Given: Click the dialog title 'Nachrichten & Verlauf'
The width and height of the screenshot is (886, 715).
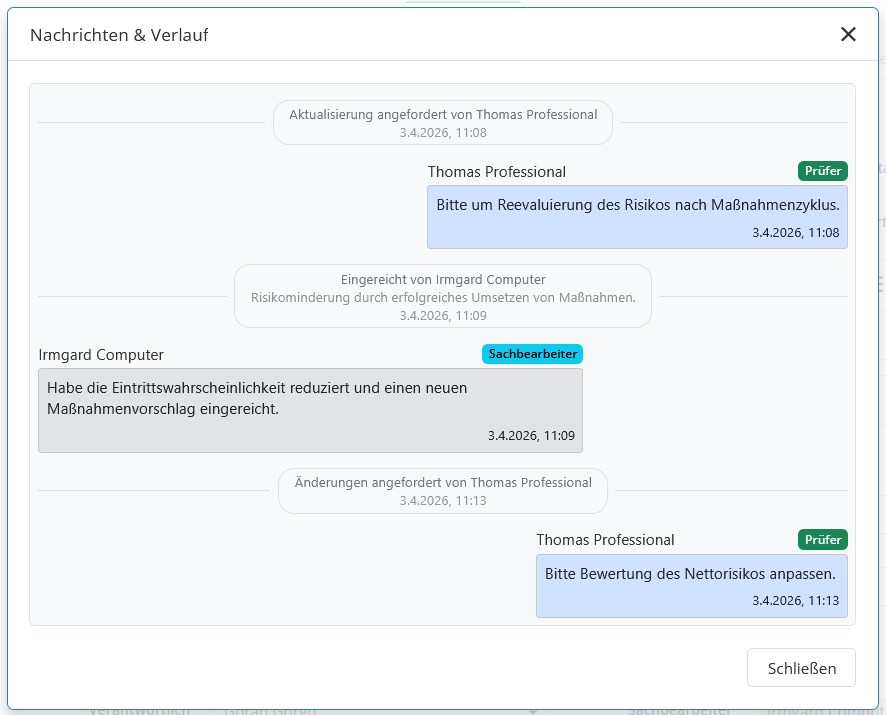Looking at the screenshot, I should 119,35.
